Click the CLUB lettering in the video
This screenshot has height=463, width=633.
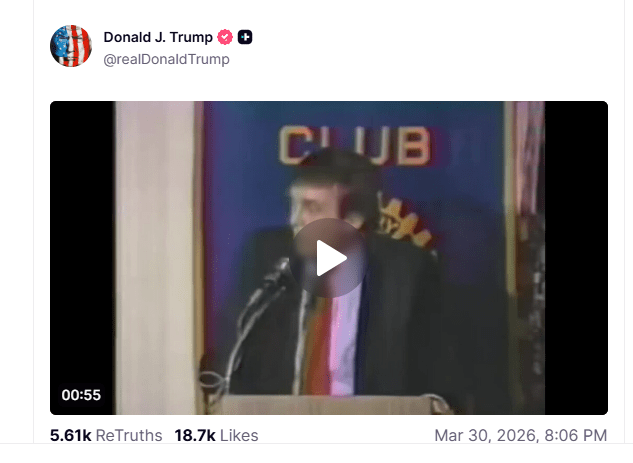pos(354,146)
